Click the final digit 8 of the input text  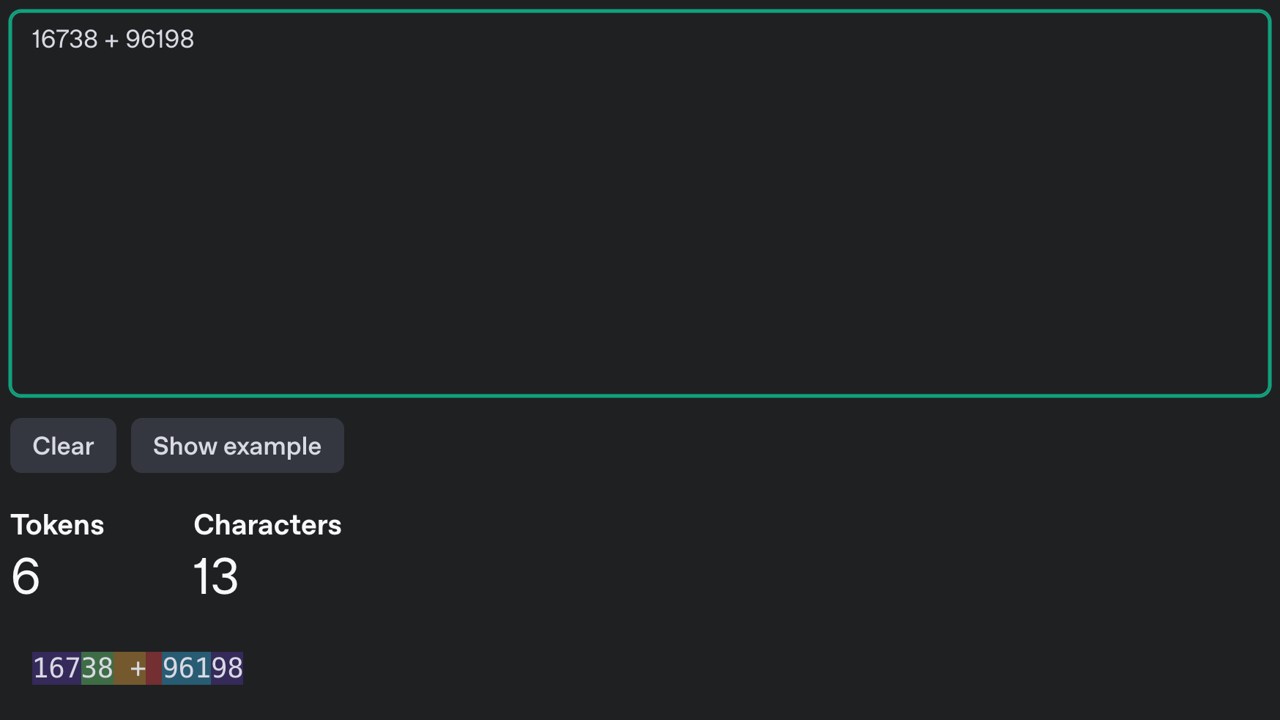(x=187, y=39)
